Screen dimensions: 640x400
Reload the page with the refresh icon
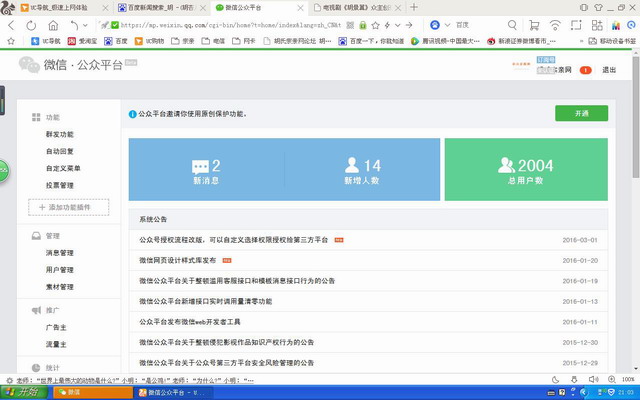(31, 25)
